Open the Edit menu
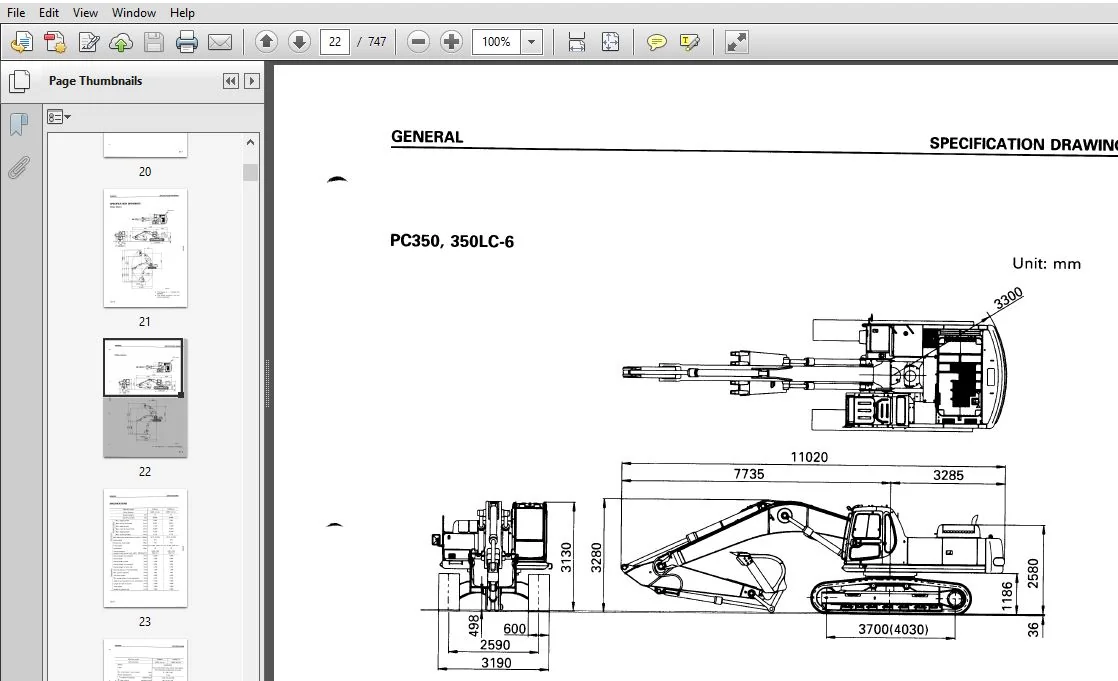This screenshot has width=1118, height=681. click(48, 13)
